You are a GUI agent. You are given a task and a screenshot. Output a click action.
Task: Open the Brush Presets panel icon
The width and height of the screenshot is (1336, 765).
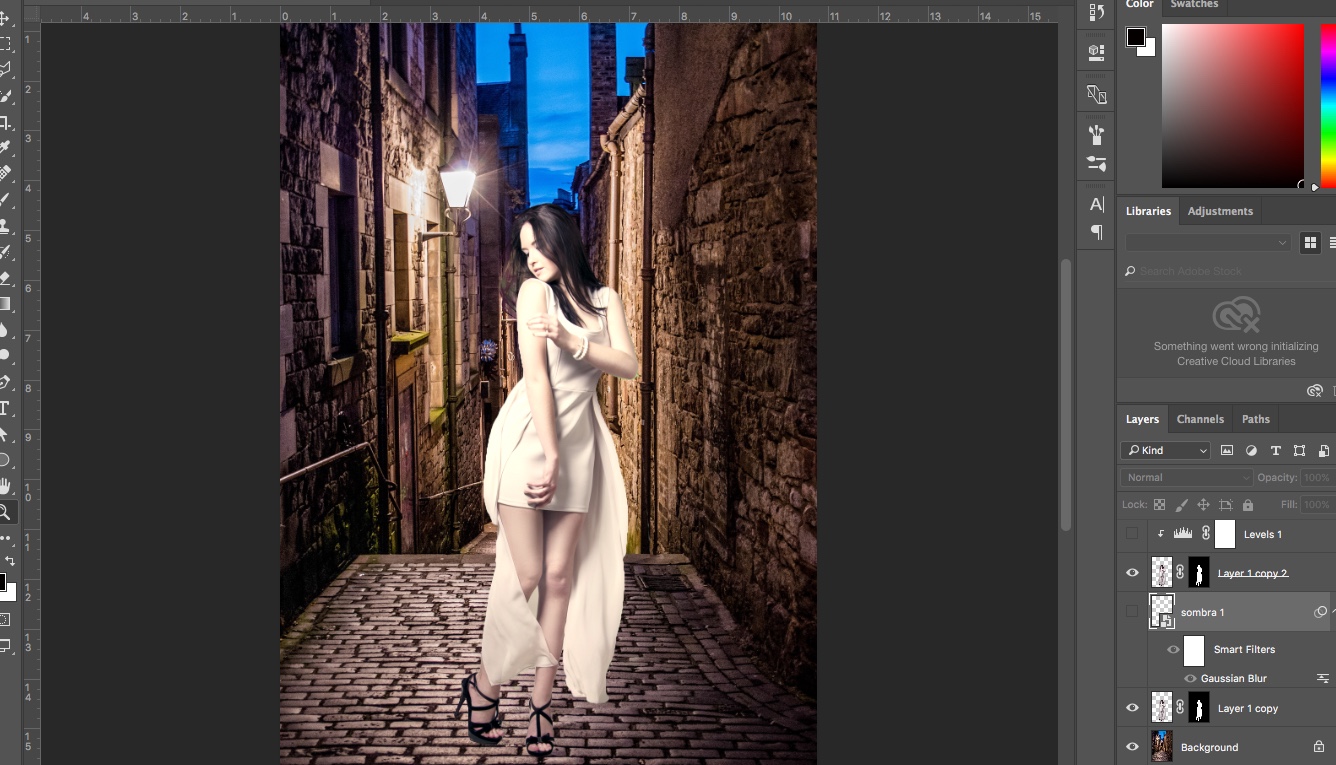[x=1096, y=134]
